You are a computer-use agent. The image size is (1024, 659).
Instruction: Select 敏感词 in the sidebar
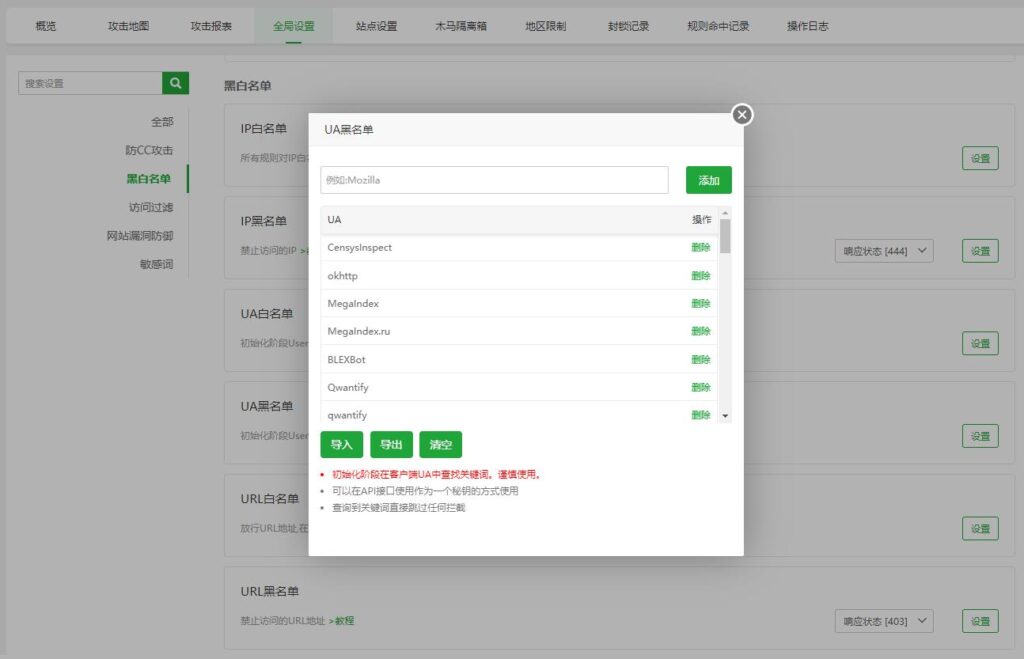coord(156,265)
